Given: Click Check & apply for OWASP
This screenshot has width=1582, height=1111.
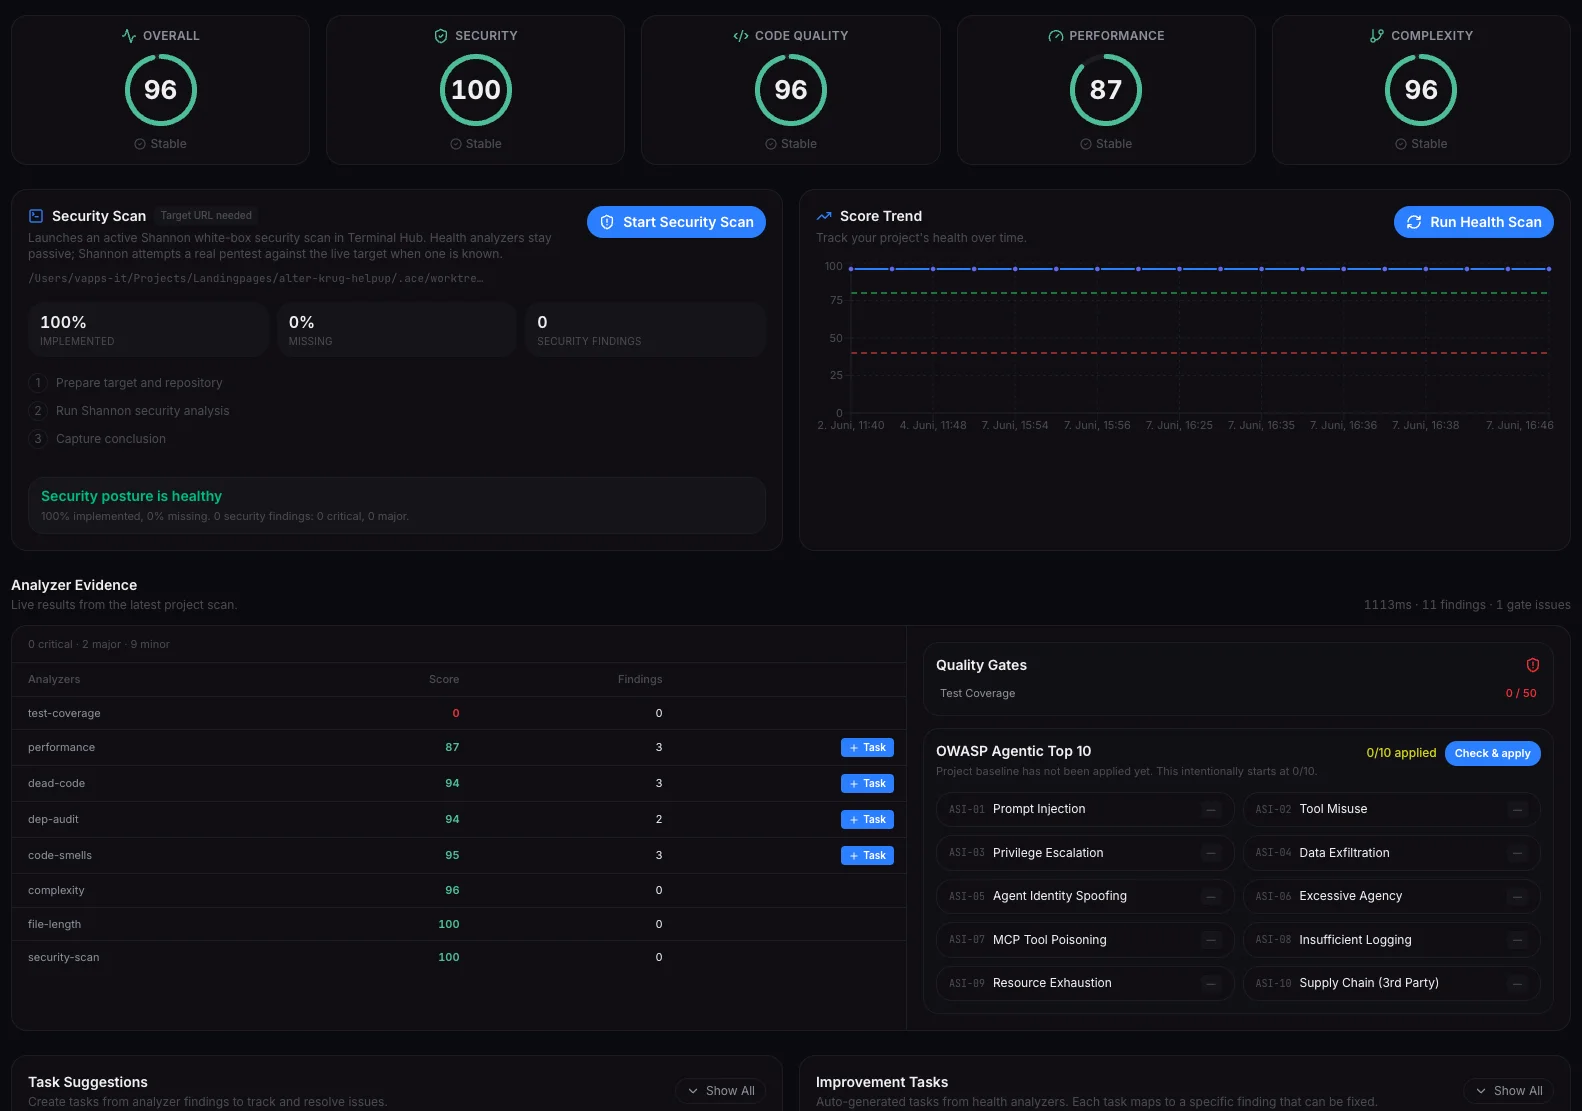Looking at the screenshot, I should click(x=1493, y=753).
